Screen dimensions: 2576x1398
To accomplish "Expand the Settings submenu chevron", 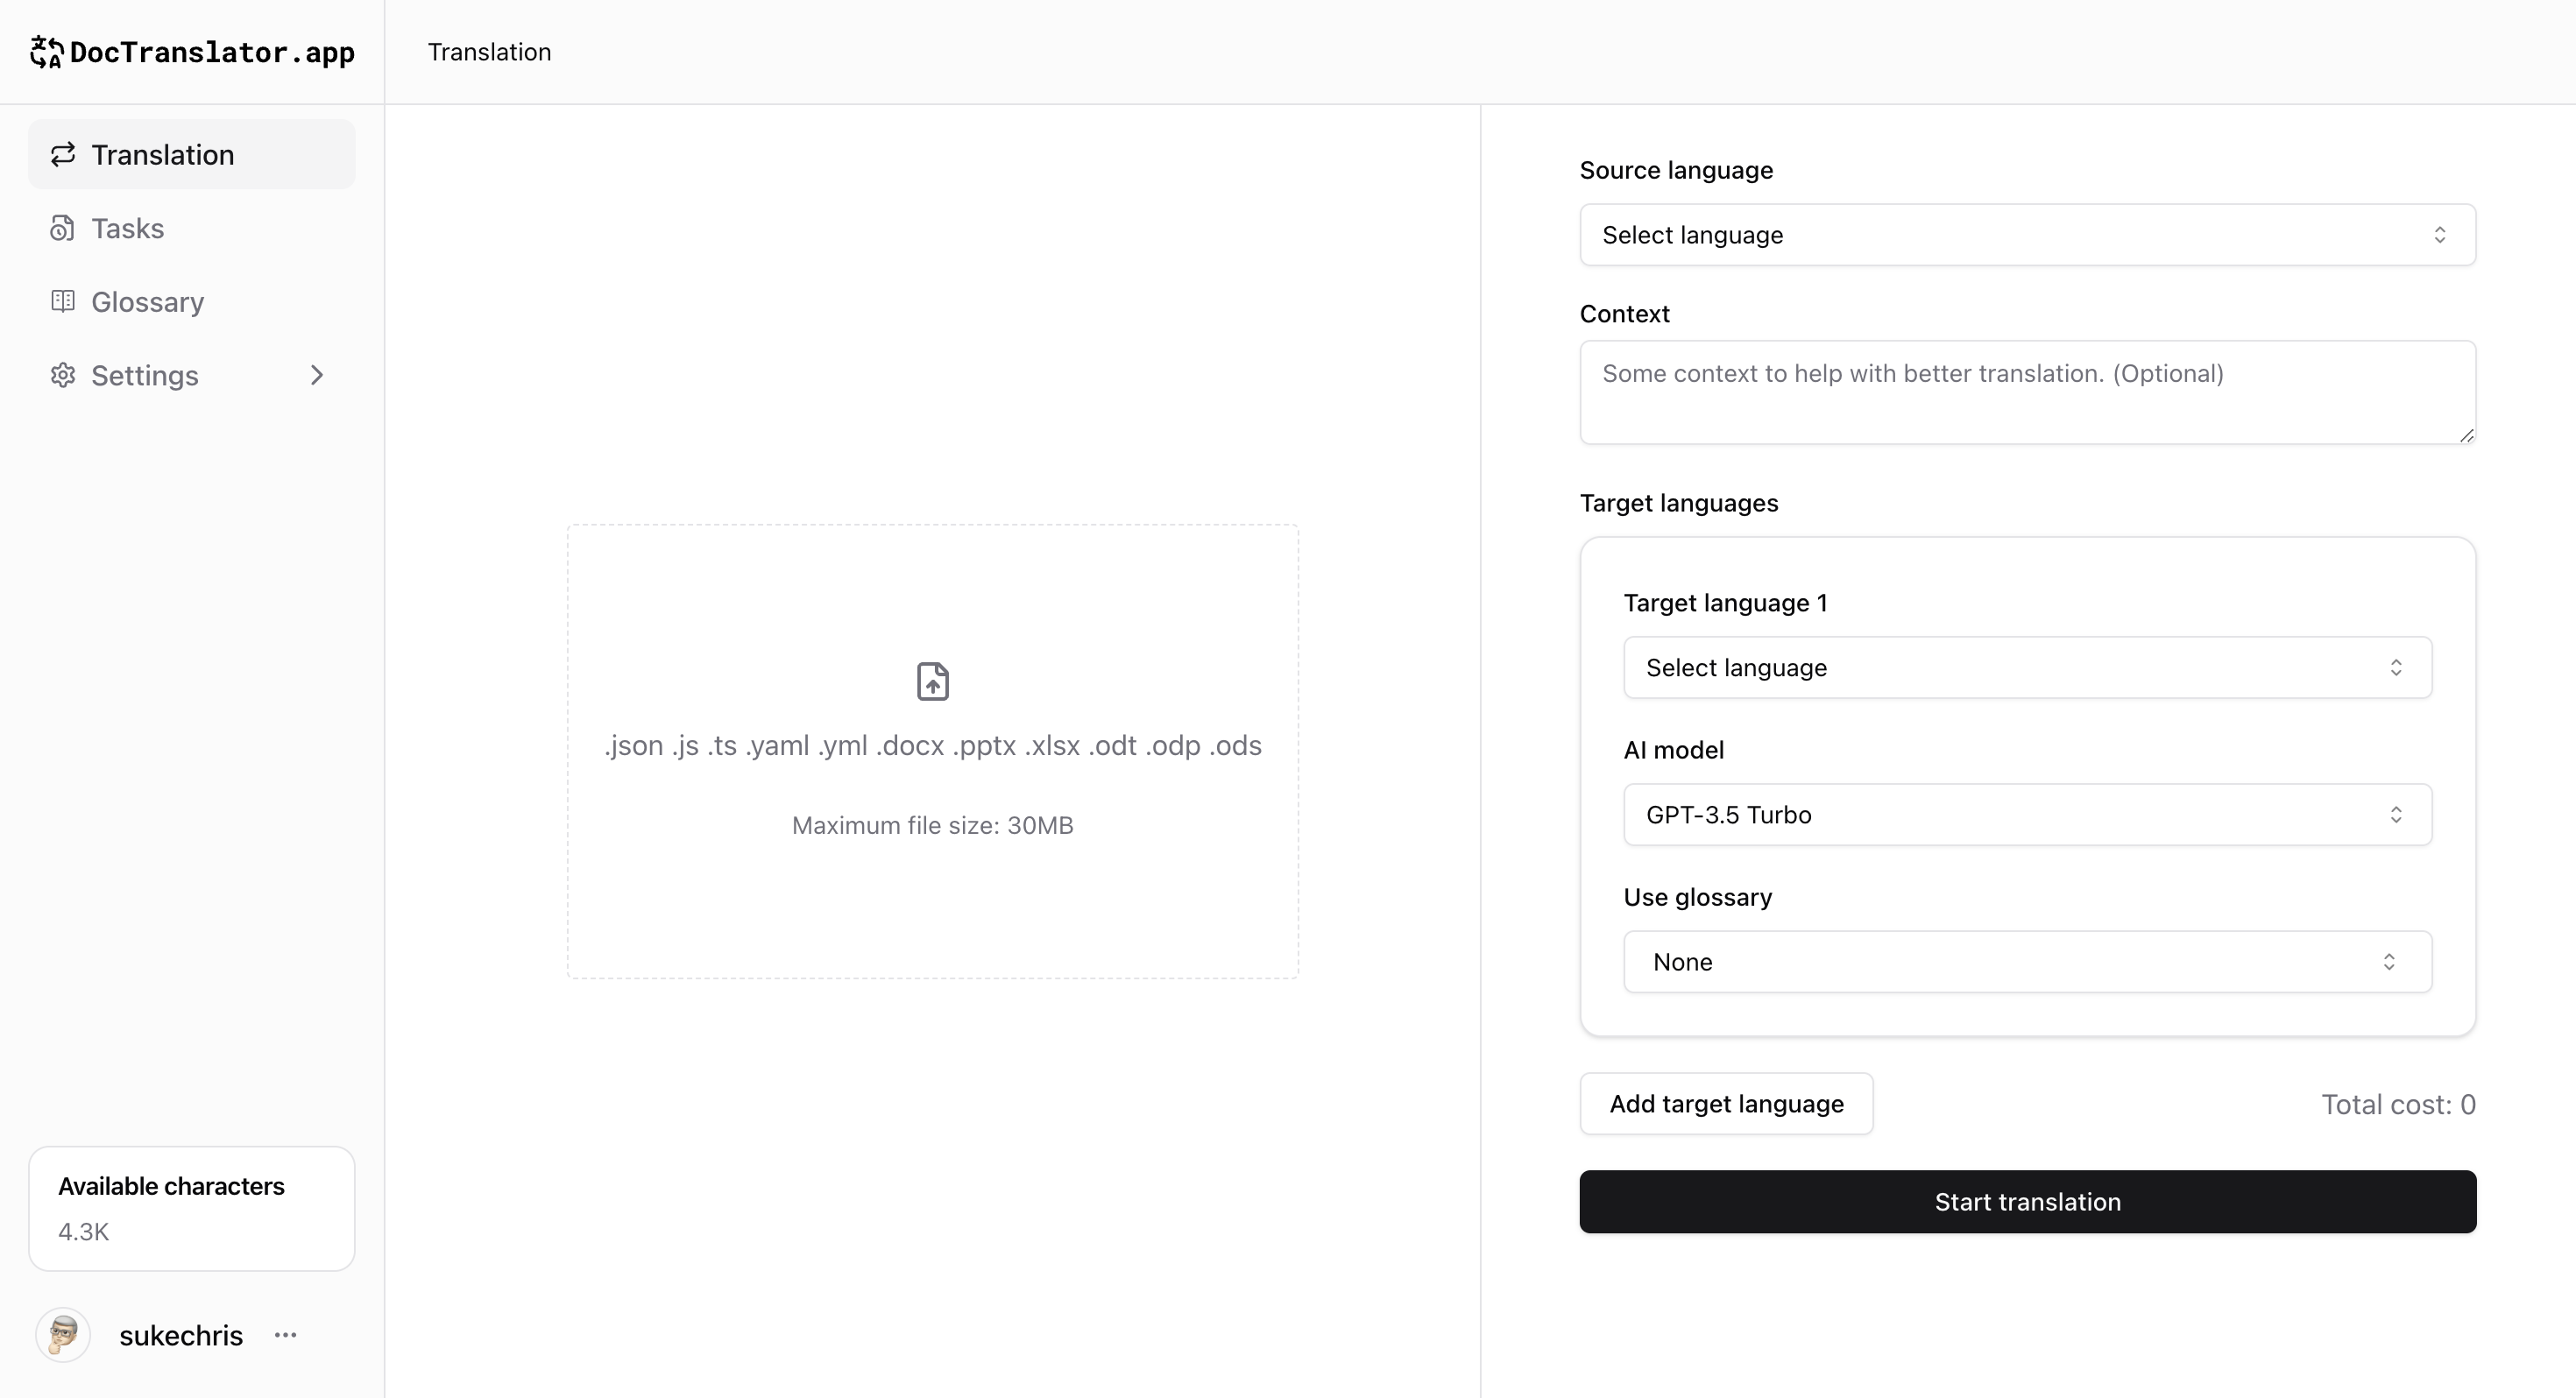I will pos(317,375).
